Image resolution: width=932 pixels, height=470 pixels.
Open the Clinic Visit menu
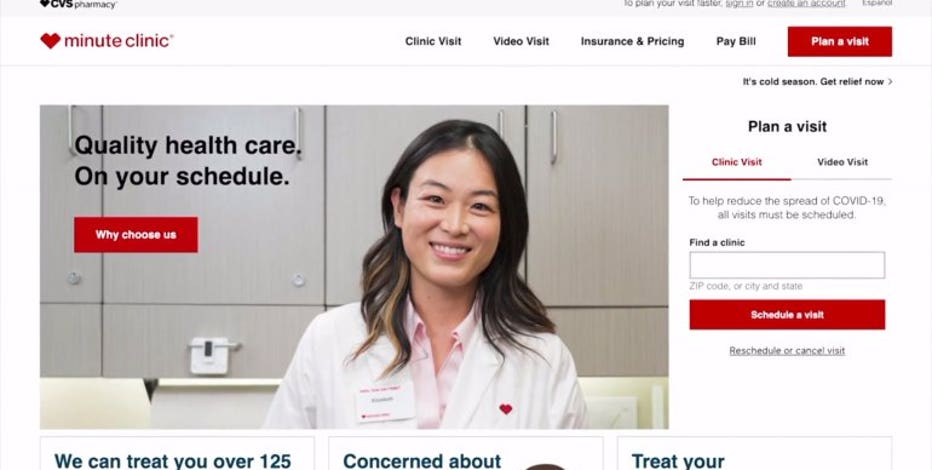tap(433, 42)
